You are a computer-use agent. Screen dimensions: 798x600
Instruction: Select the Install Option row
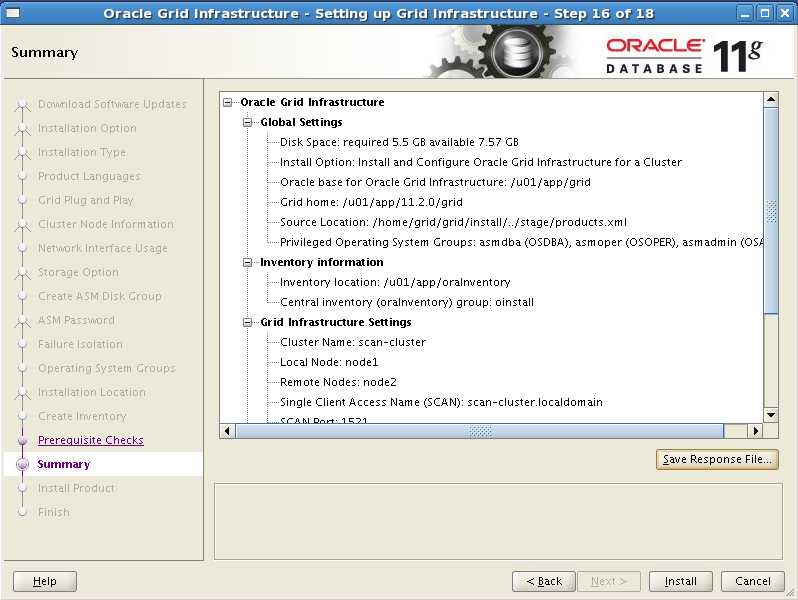point(481,162)
